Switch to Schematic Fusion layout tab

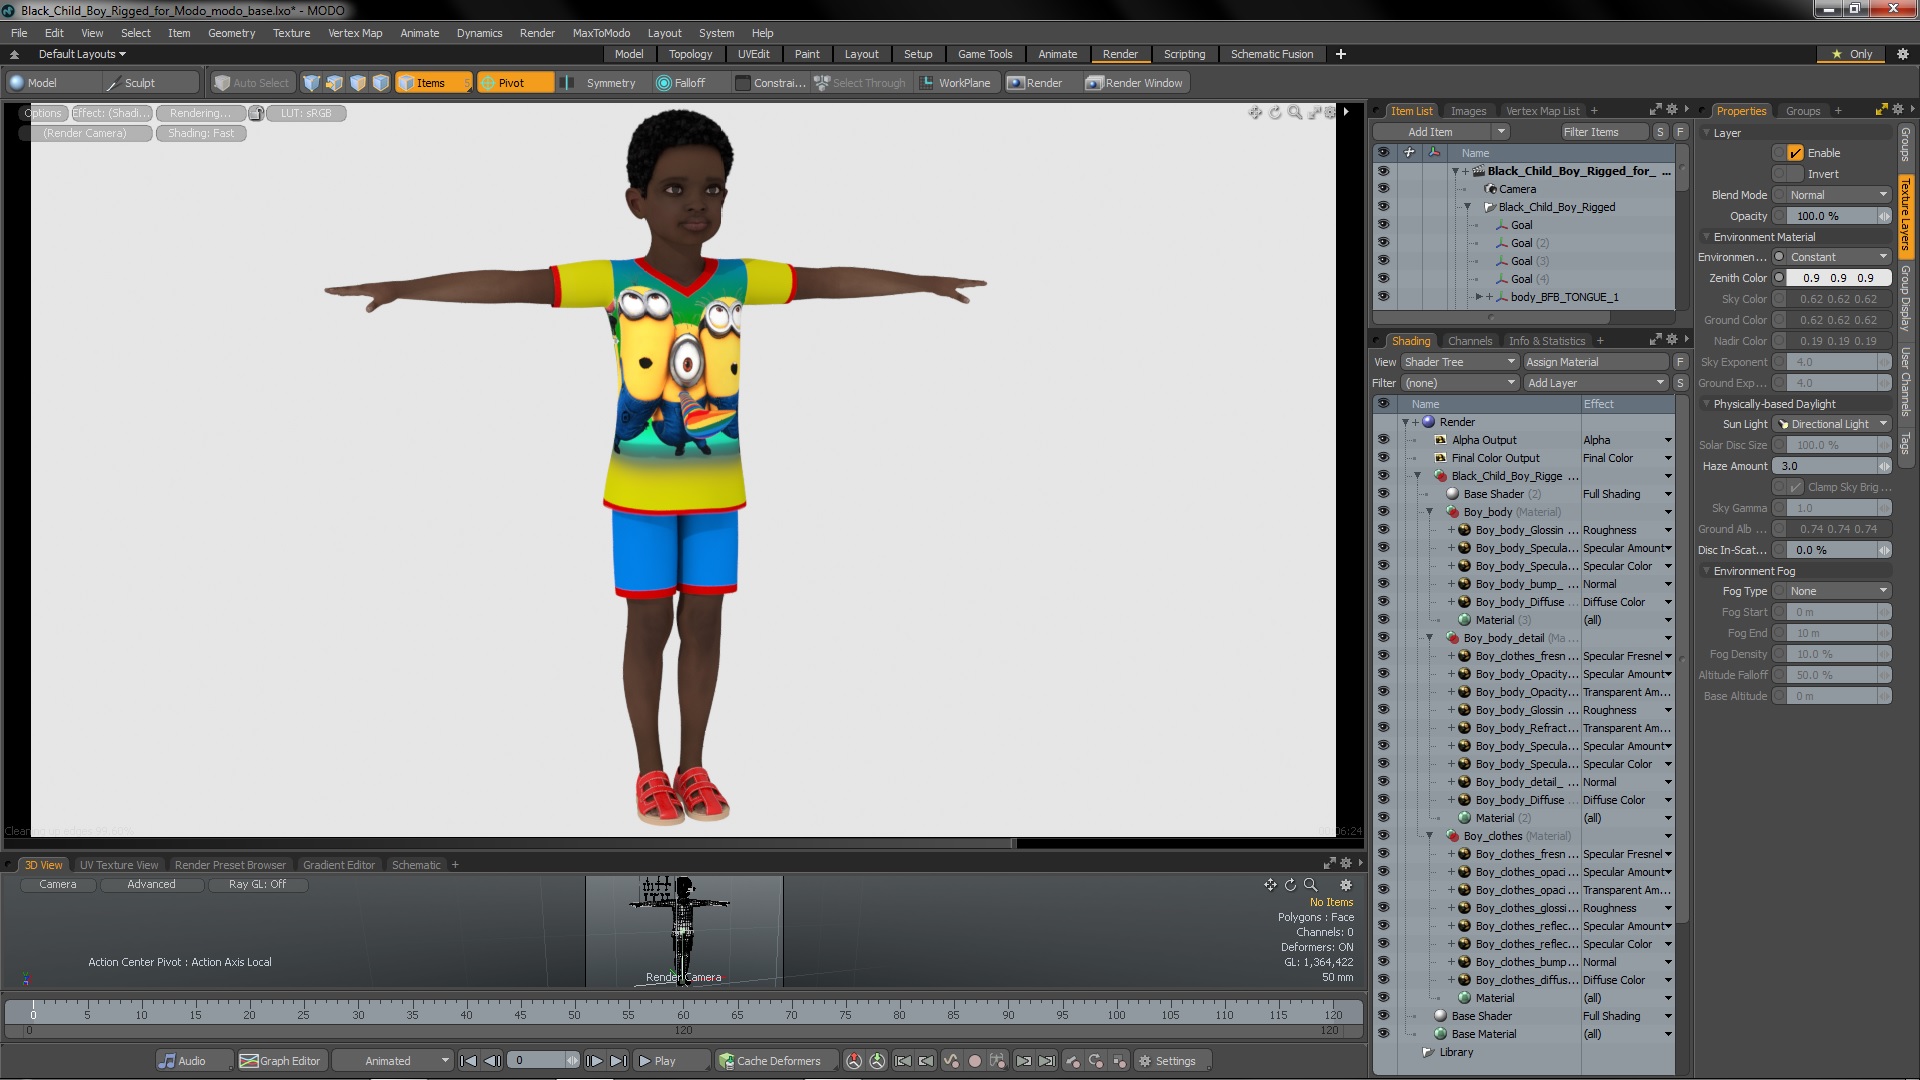tap(1271, 54)
